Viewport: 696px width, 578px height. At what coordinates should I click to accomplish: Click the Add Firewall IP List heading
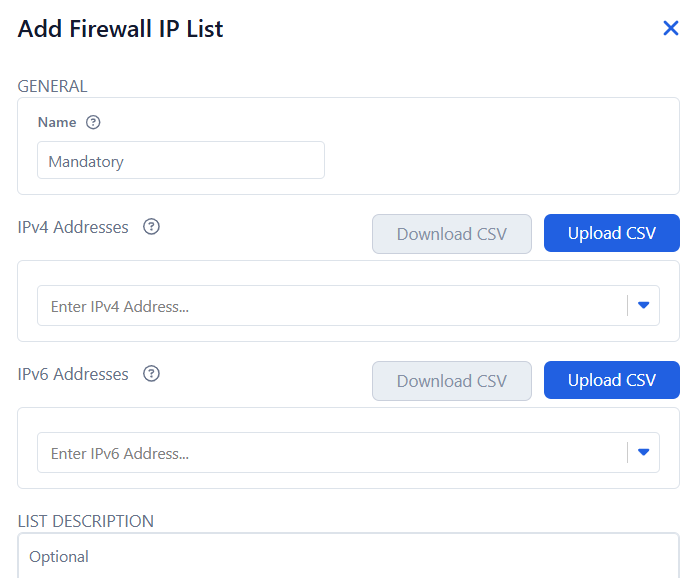120,29
